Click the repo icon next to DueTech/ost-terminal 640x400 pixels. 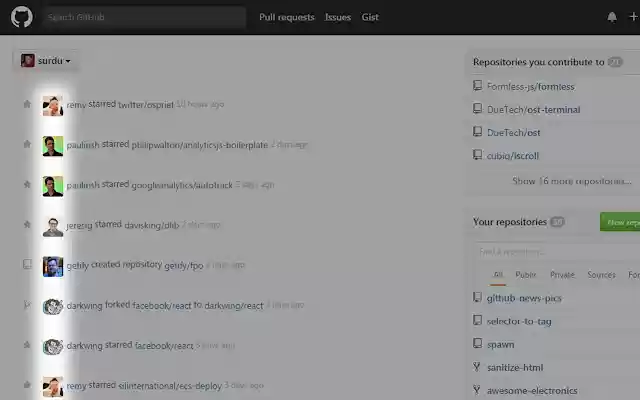pyautogui.click(x=477, y=109)
